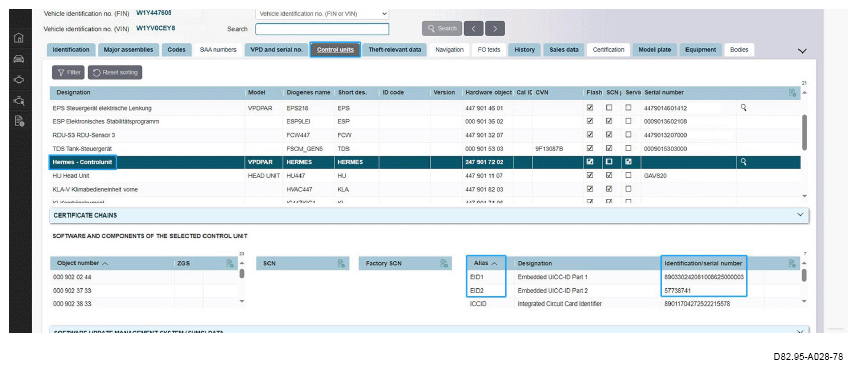Image resolution: width=857 pixels, height=369 pixels.
Task: Click the magnifier icon in the Hermes row
Action: click(x=743, y=162)
